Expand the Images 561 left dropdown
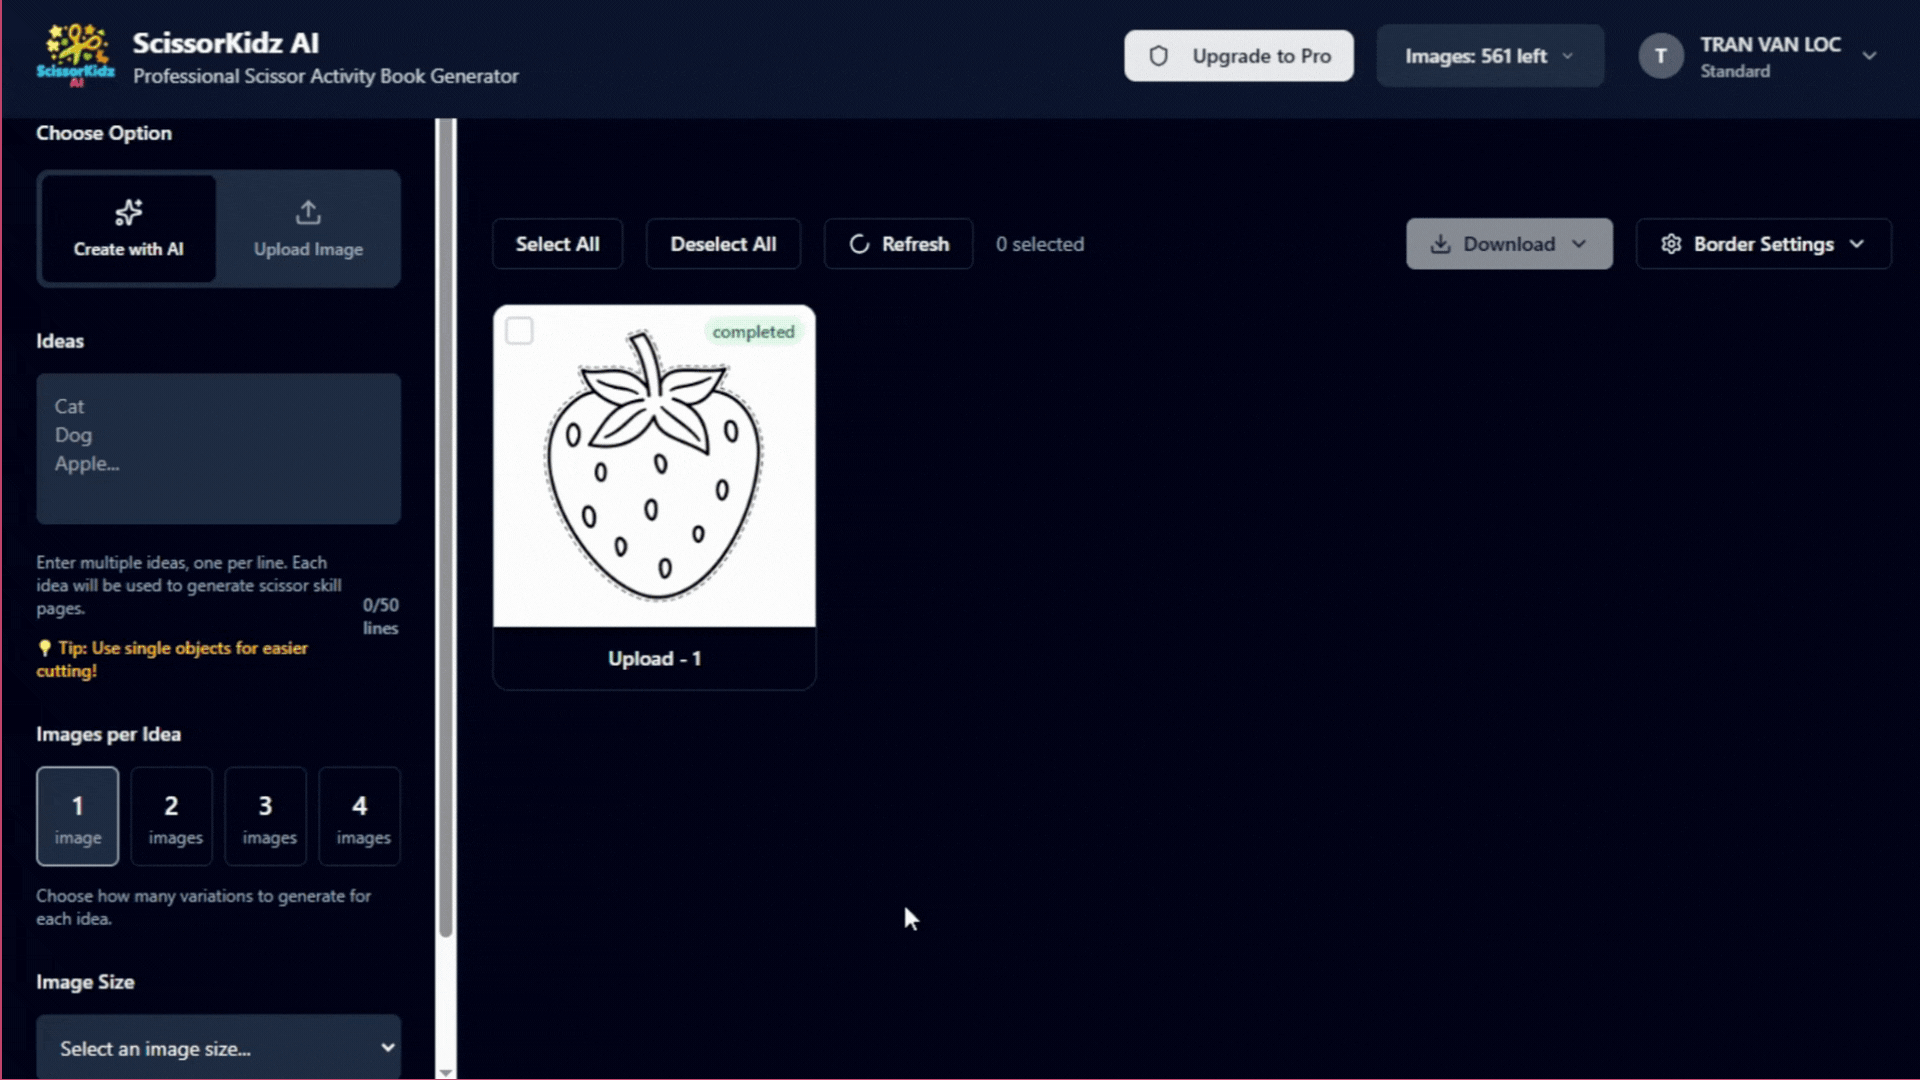Screen dimensions: 1920x1080 [1490, 56]
